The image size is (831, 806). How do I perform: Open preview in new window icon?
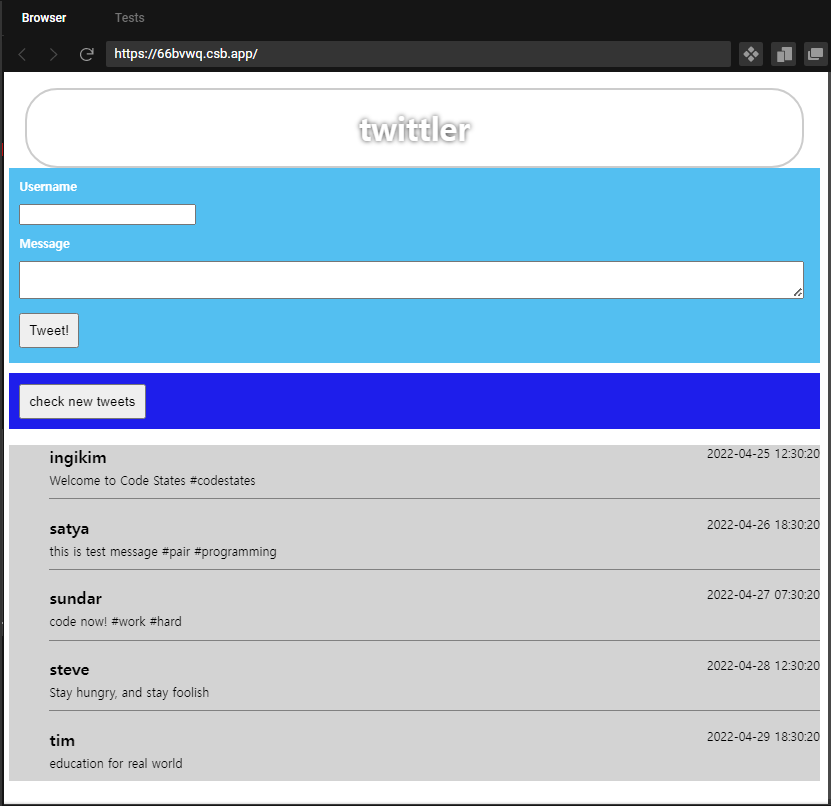[816, 54]
